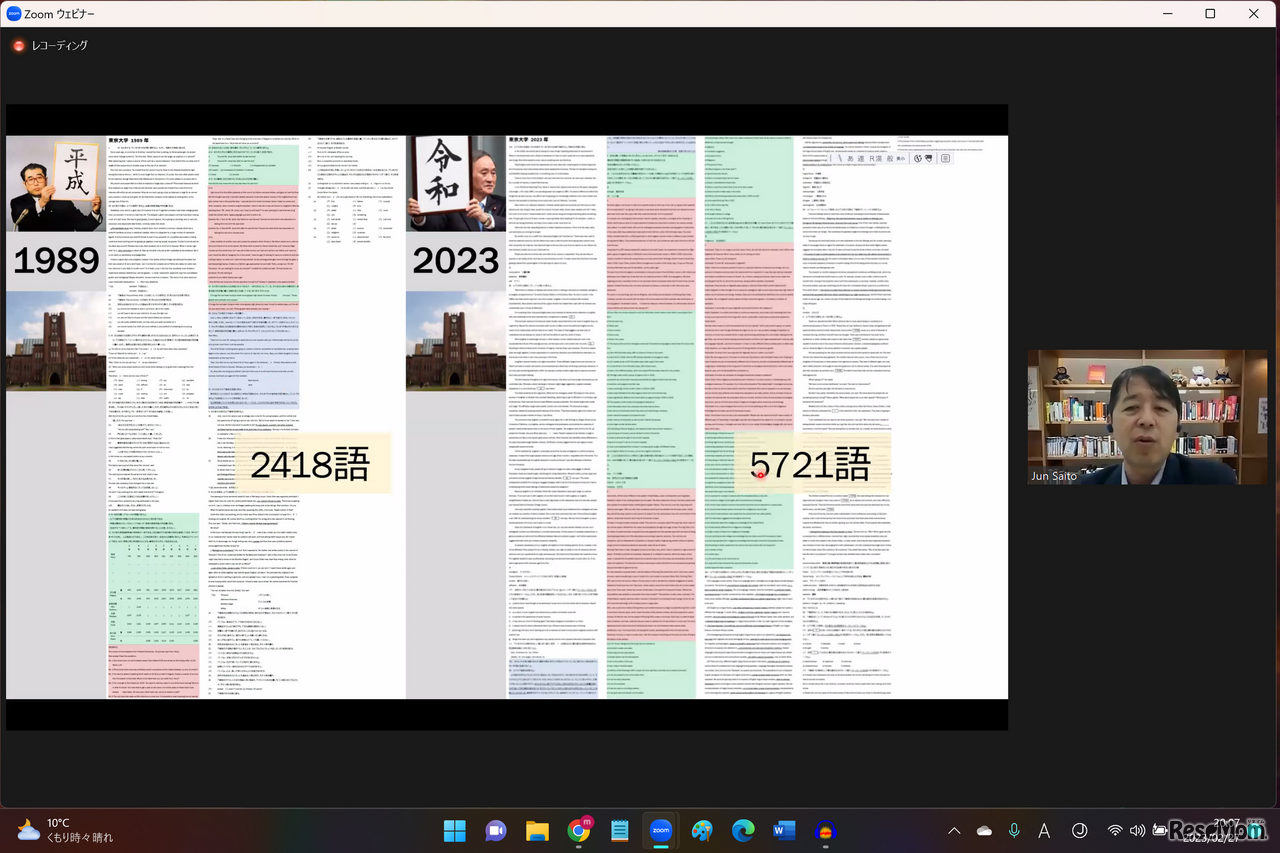This screenshot has height=853, width=1280.
Task: Click the OneDrive cloud tray icon
Action: [985, 831]
